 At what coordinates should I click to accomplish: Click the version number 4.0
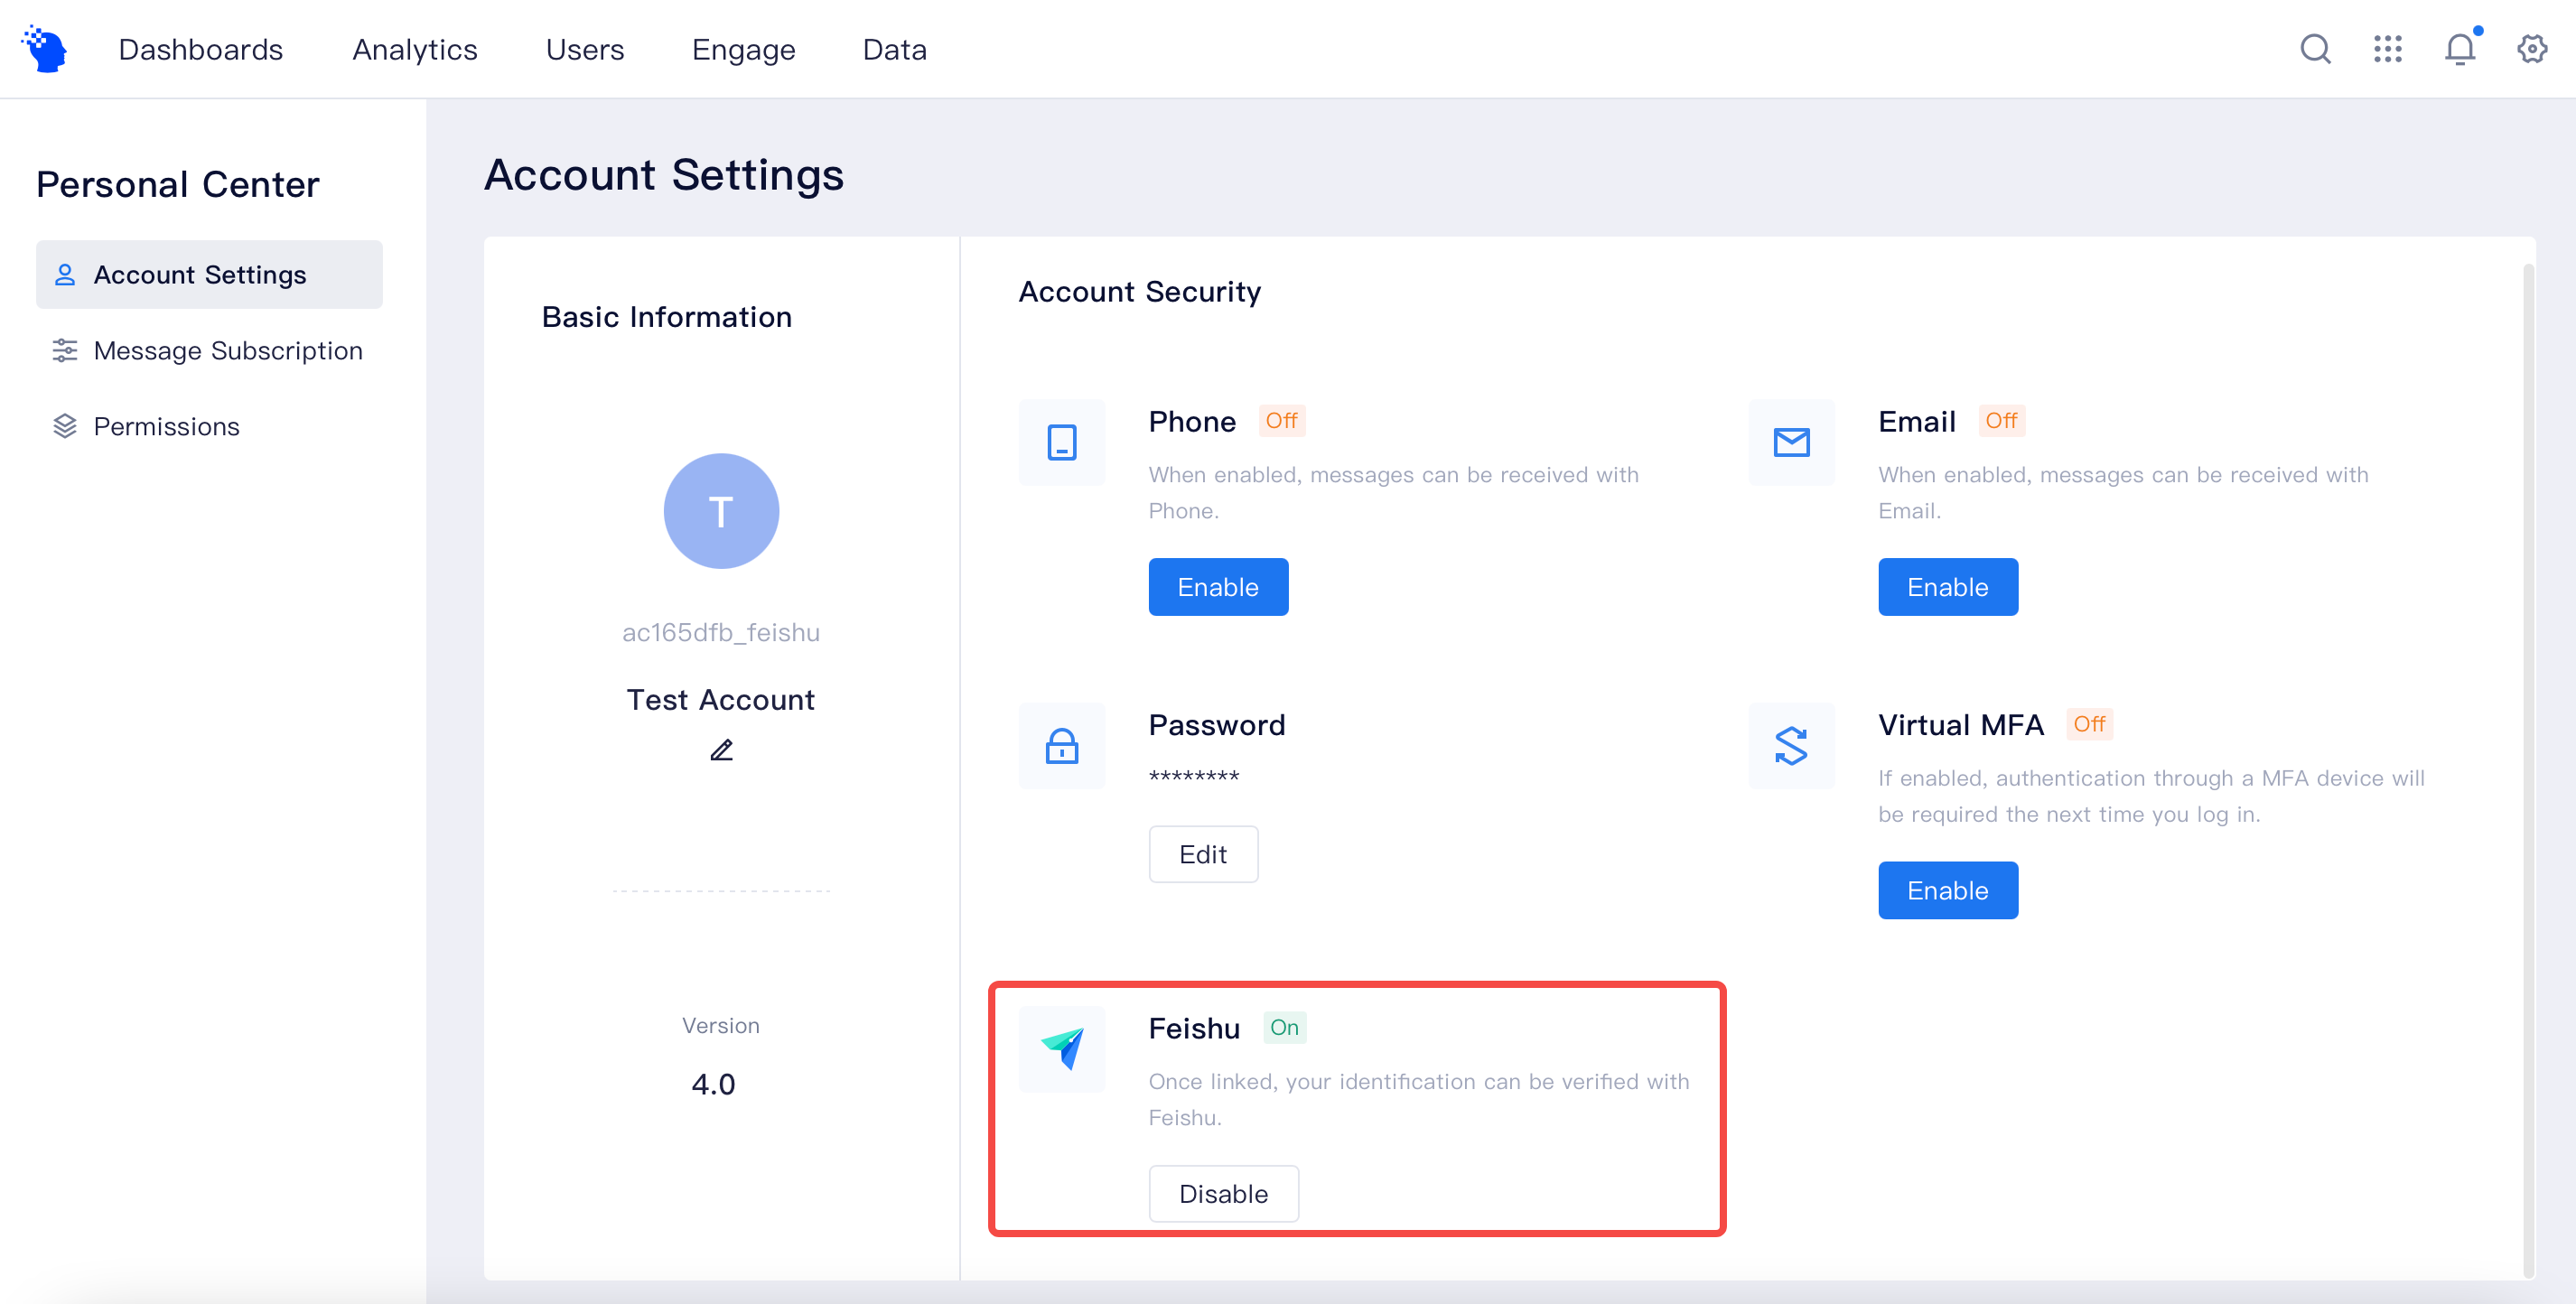tap(713, 1084)
